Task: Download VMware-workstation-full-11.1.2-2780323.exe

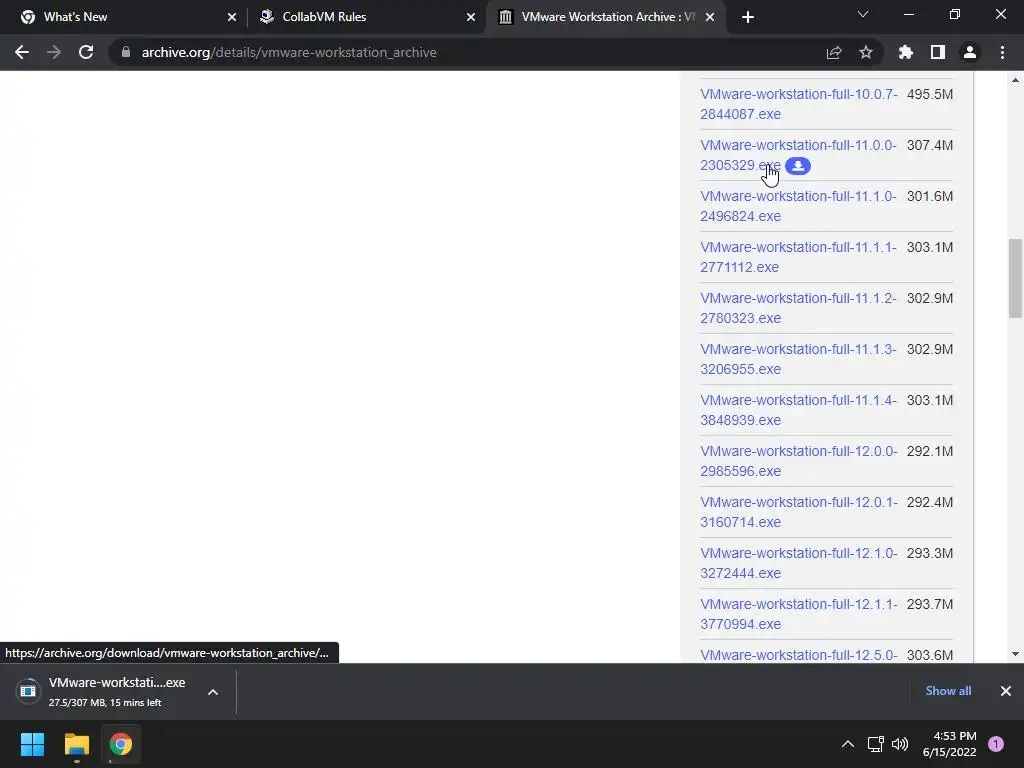Action: click(x=798, y=308)
